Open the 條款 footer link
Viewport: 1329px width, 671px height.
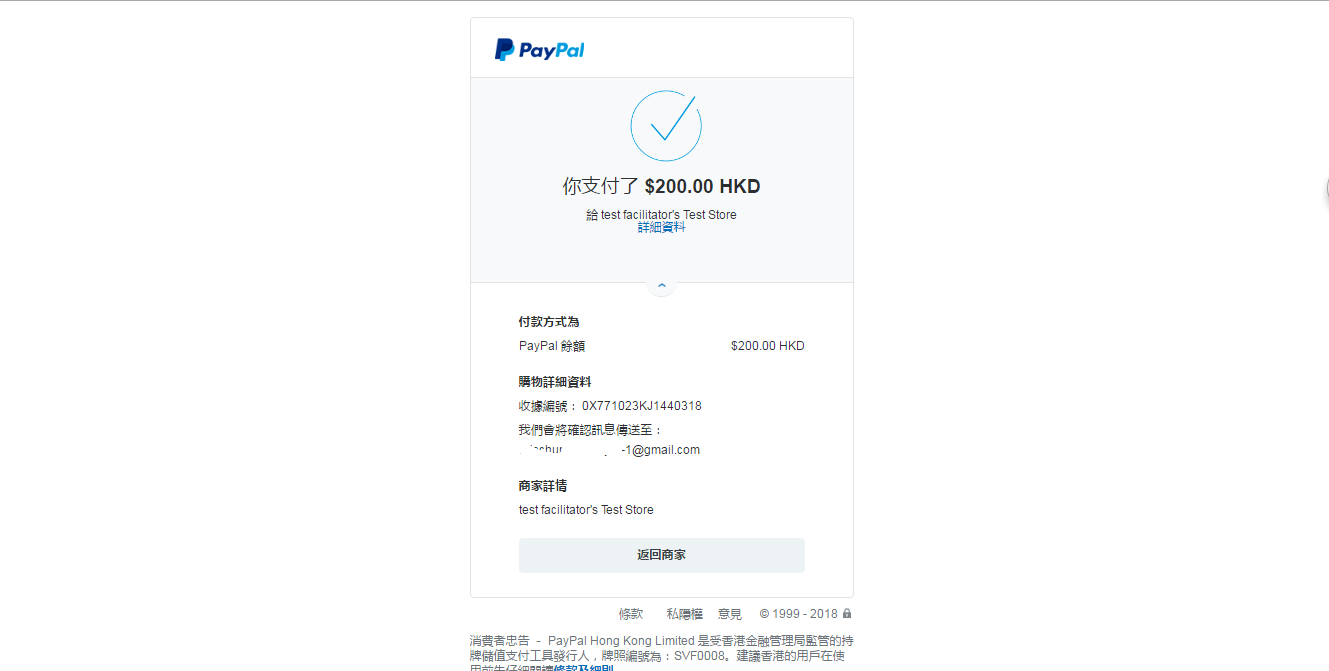(x=631, y=614)
